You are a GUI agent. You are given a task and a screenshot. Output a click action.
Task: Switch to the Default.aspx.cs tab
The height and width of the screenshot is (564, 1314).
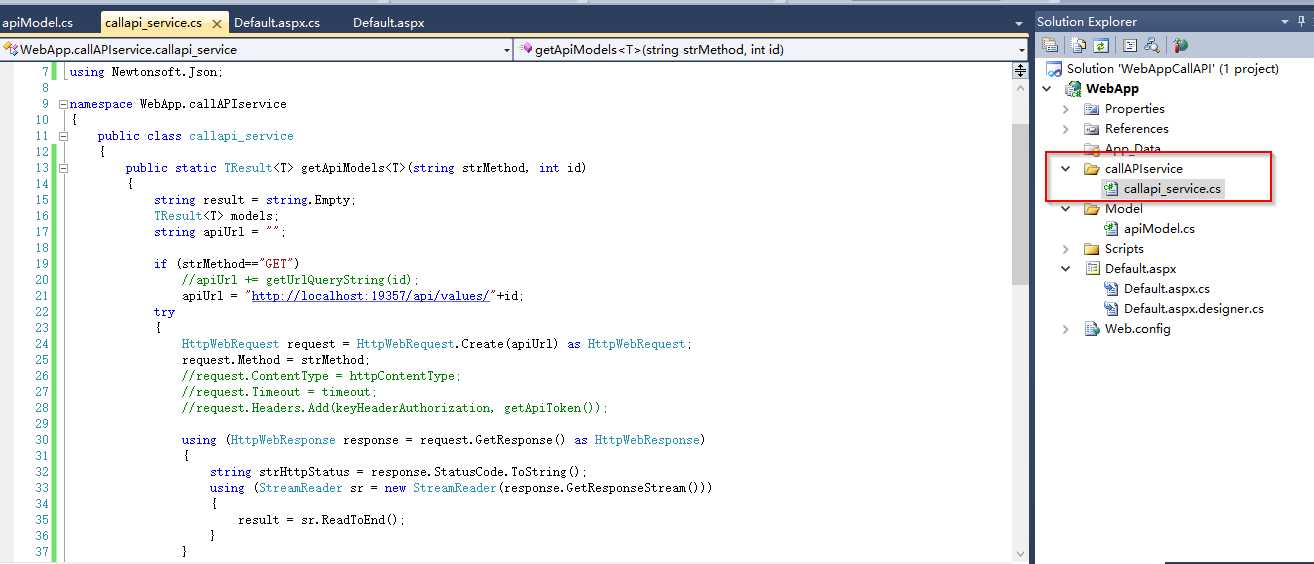click(277, 22)
